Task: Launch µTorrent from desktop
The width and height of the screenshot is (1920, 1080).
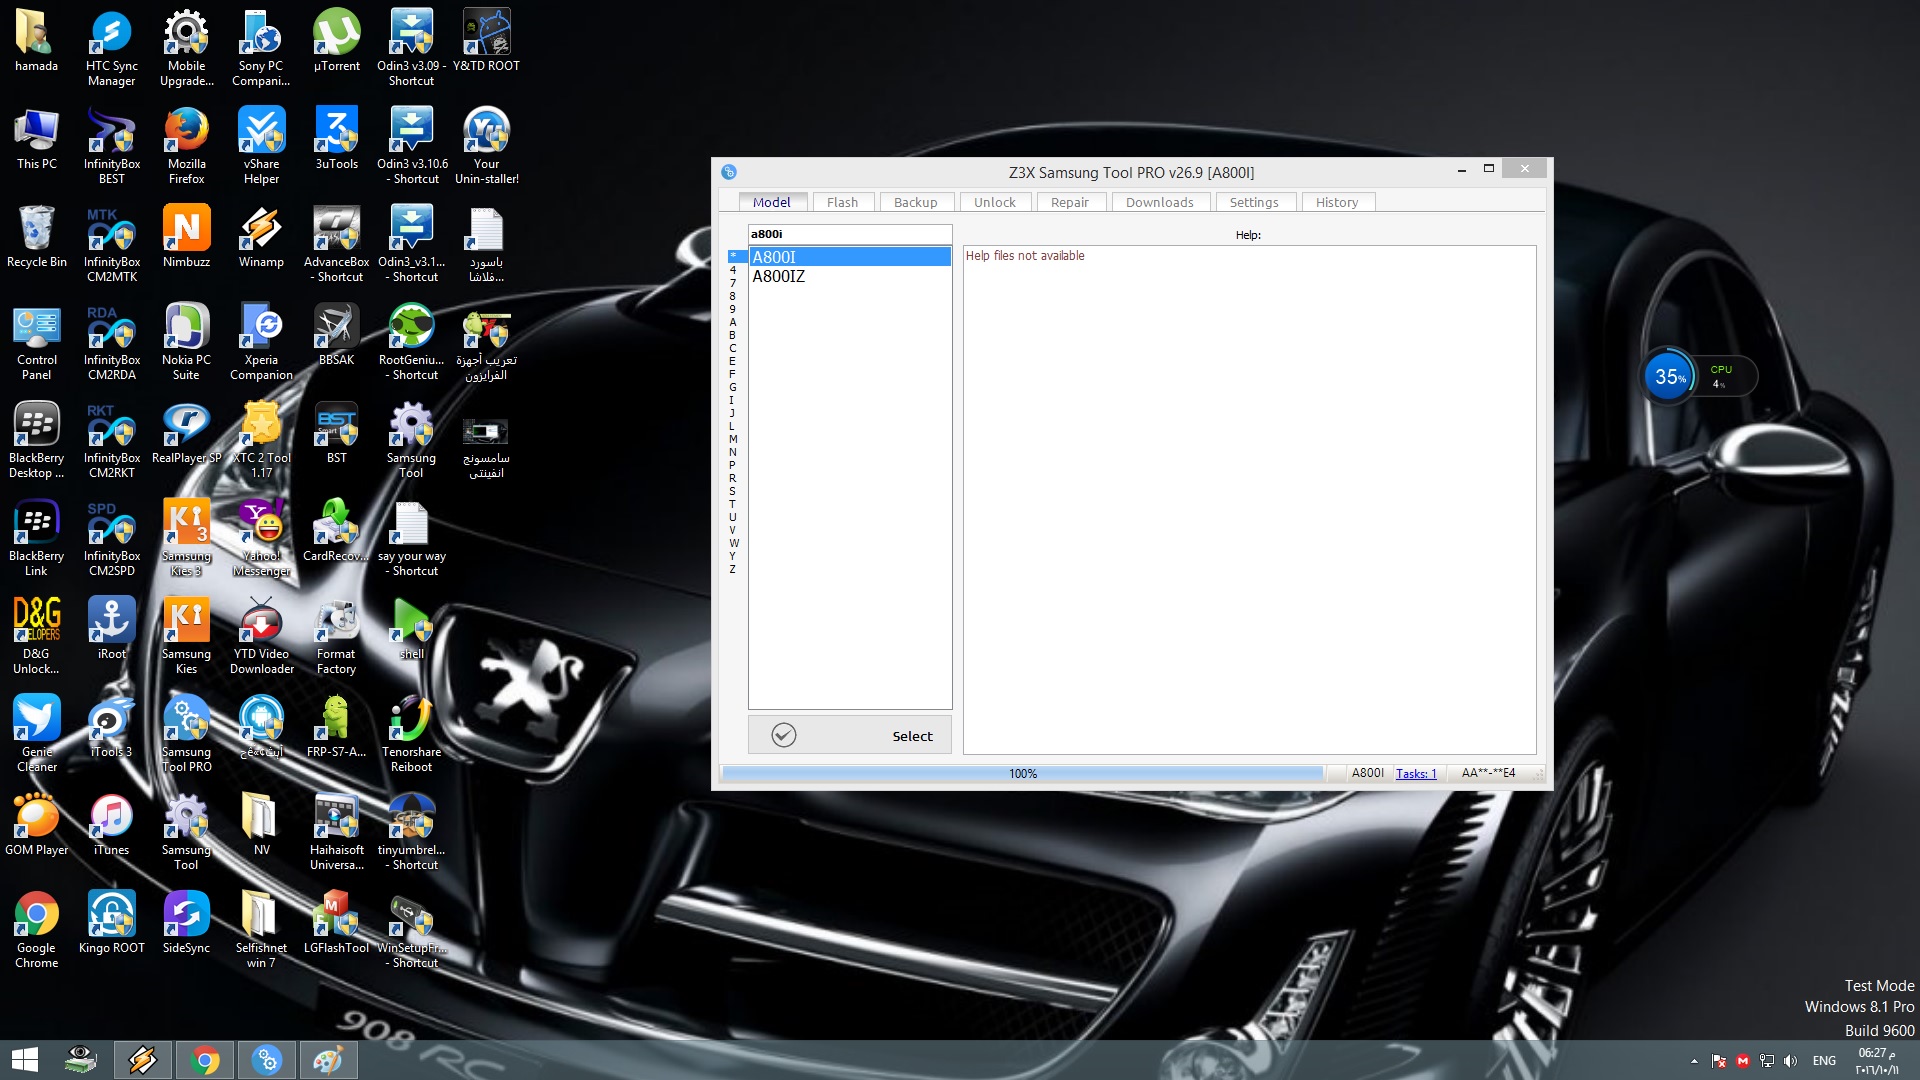Action: click(x=336, y=41)
